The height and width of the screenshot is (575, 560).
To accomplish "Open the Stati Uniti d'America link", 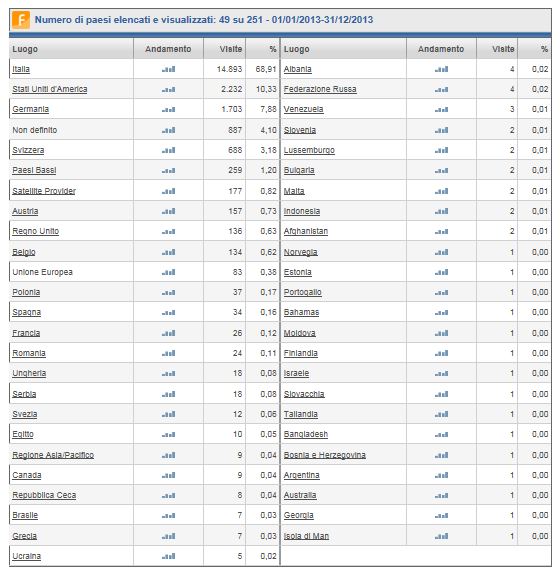I will (x=50, y=89).
